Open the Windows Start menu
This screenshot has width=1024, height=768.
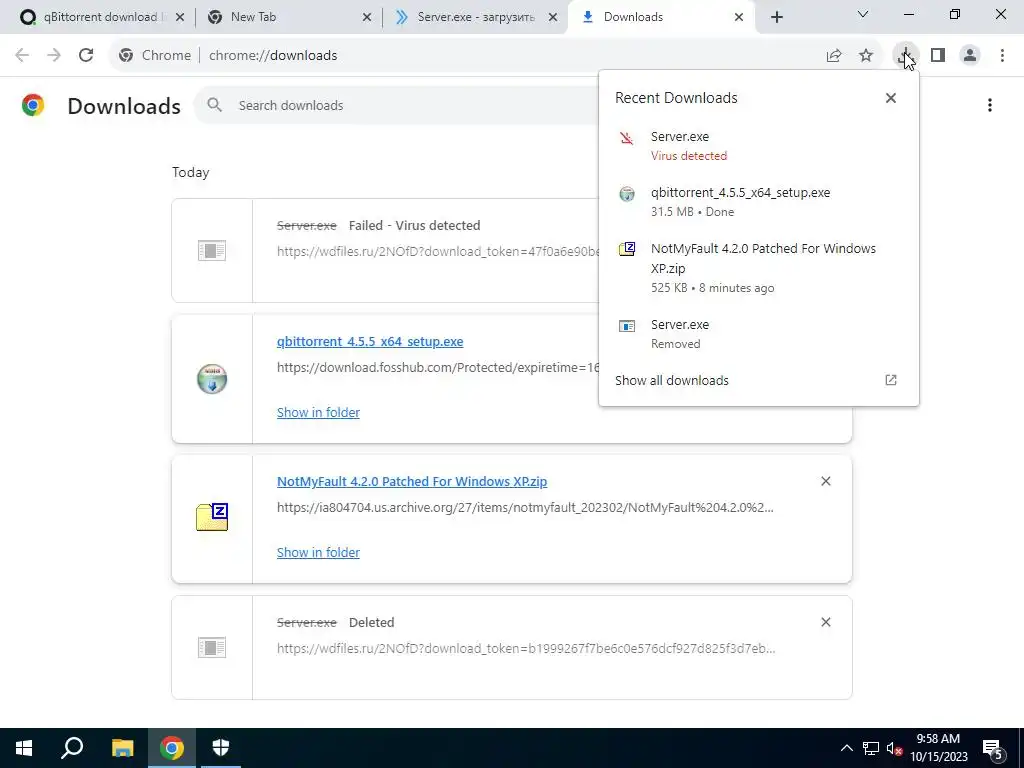(24, 748)
